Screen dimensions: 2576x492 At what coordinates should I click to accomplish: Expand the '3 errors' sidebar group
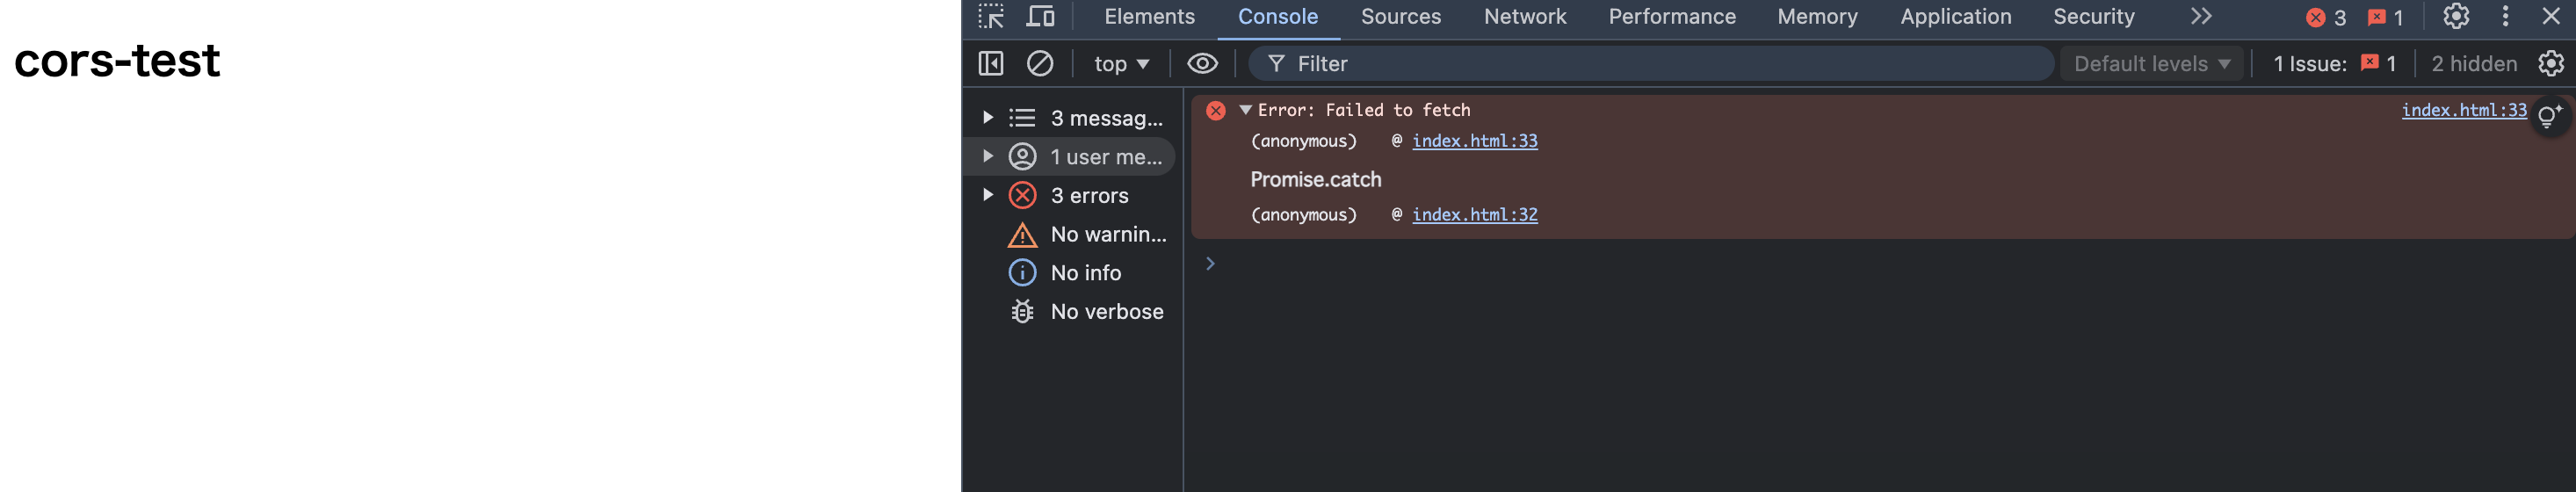point(988,195)
